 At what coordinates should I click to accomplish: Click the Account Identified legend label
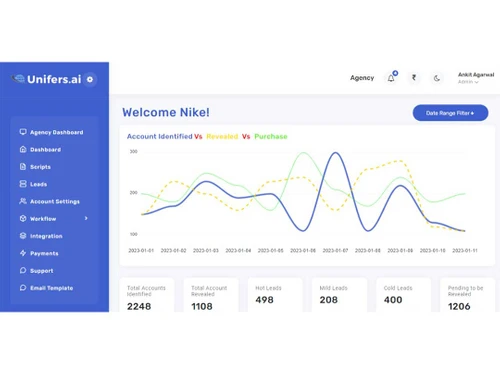tap(159, 136)
